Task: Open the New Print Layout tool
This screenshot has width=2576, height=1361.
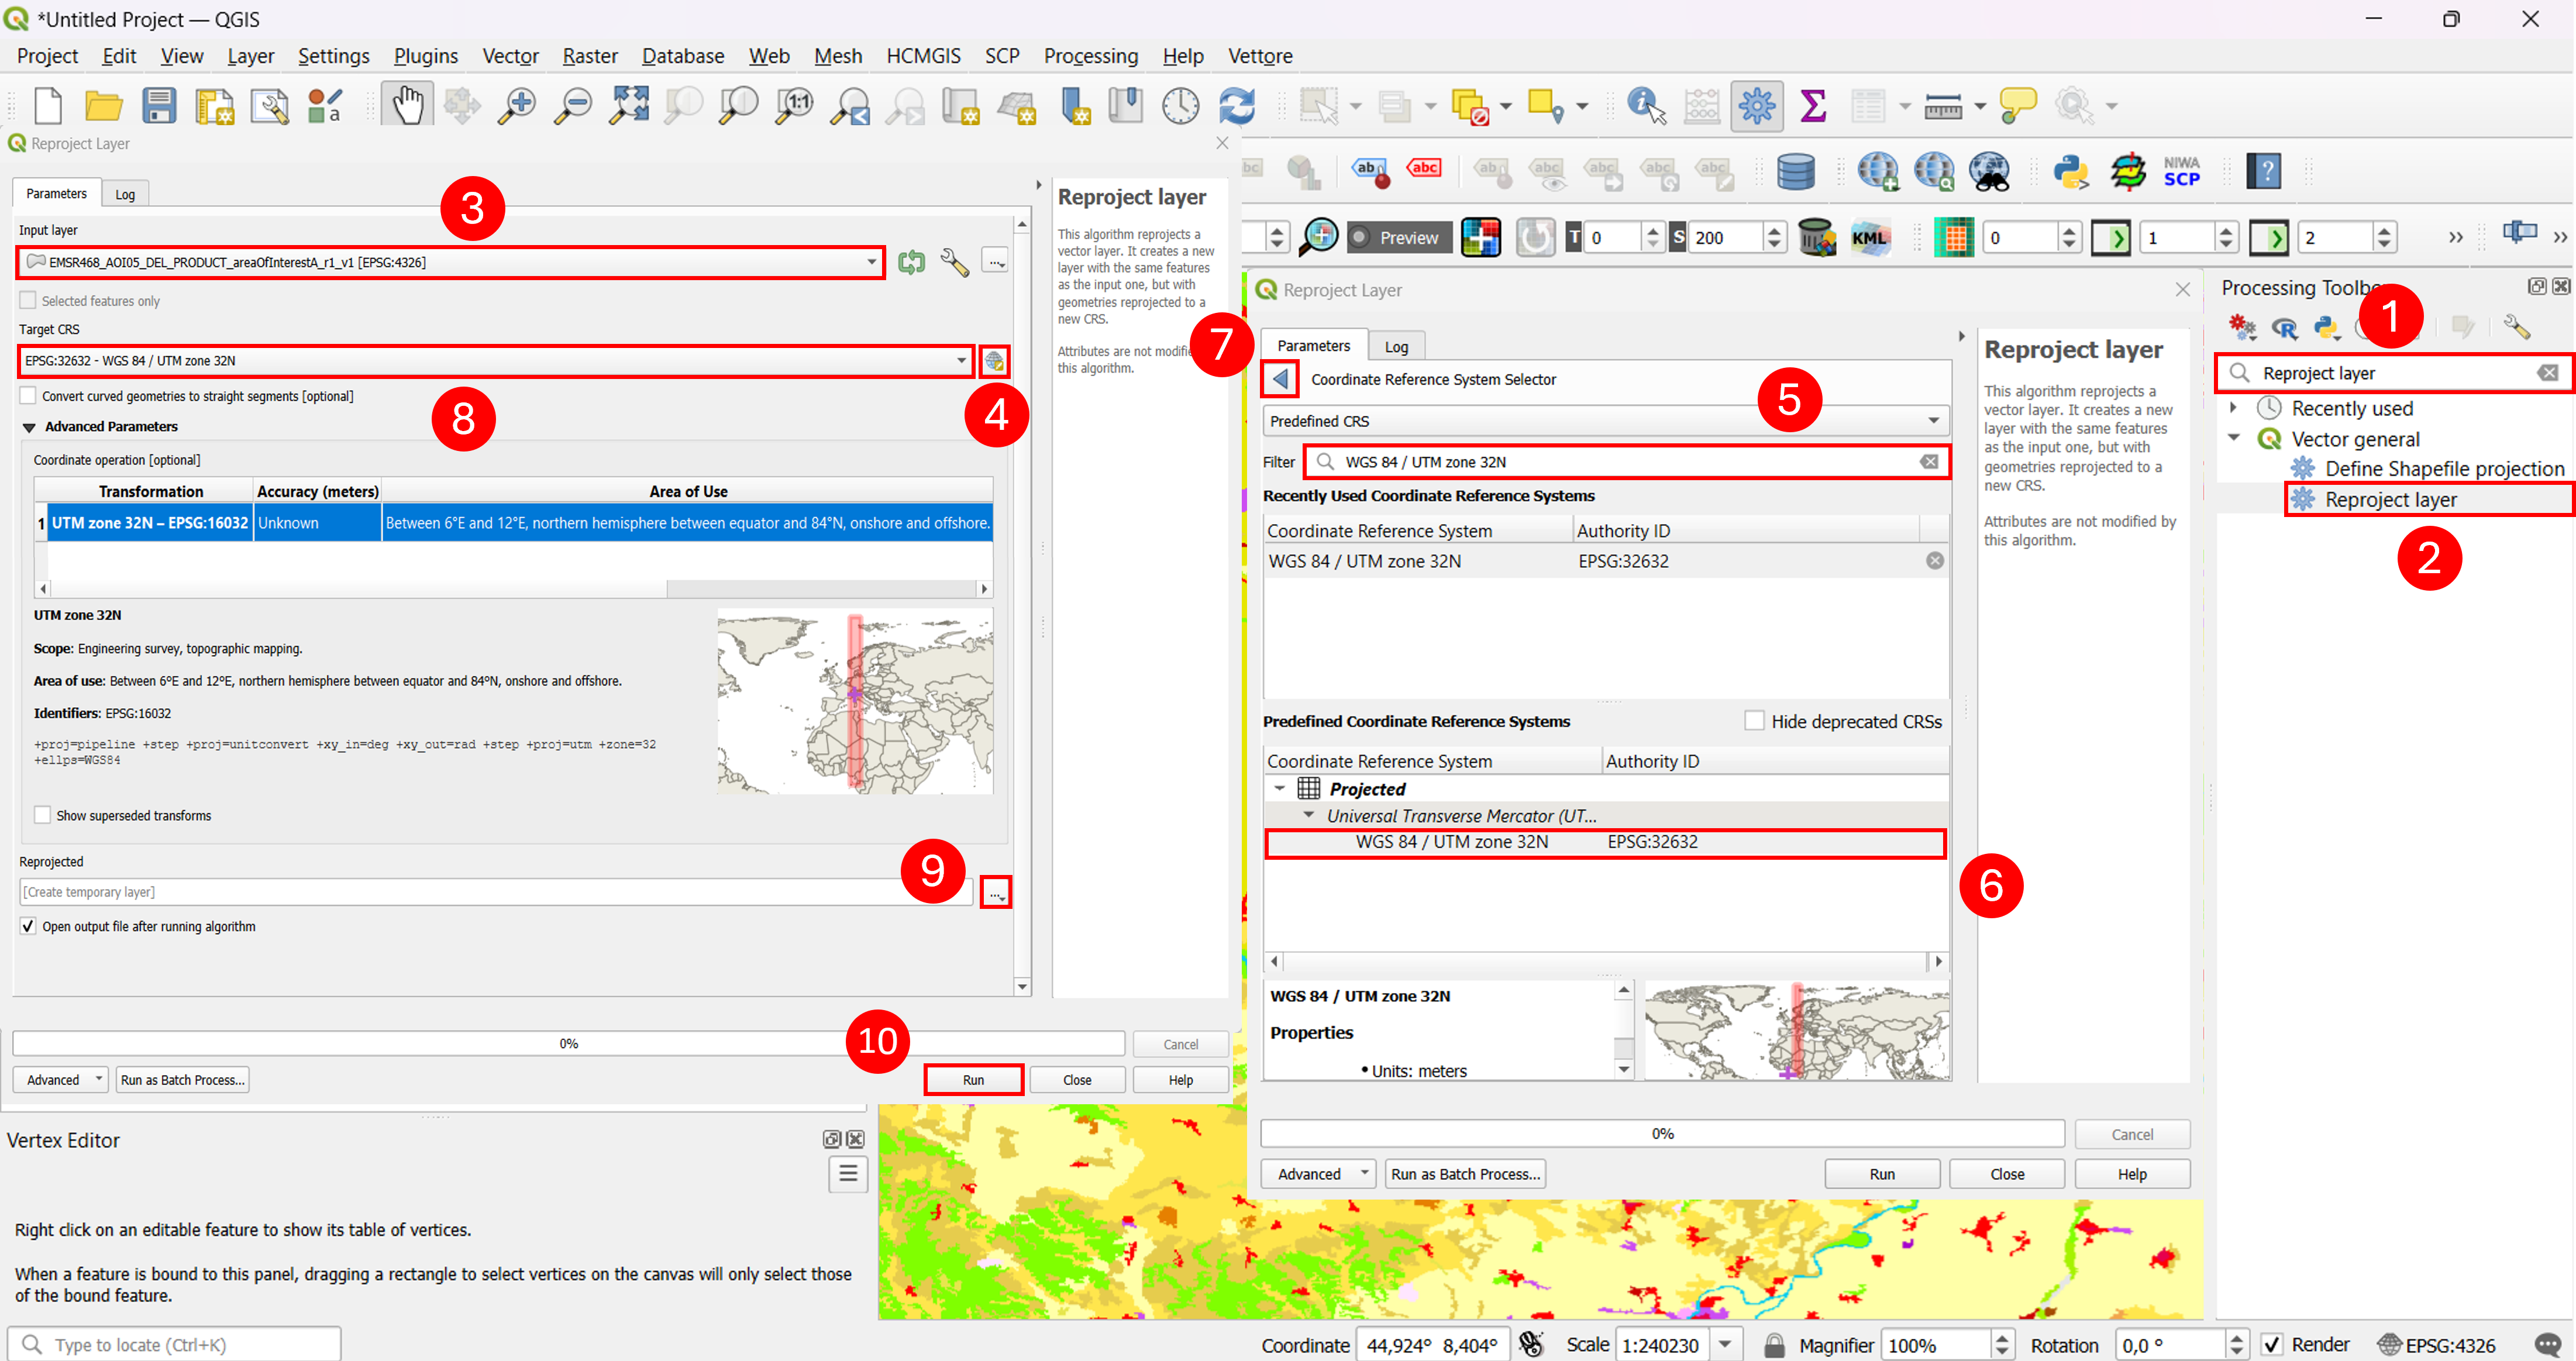Action: point(214,105)
